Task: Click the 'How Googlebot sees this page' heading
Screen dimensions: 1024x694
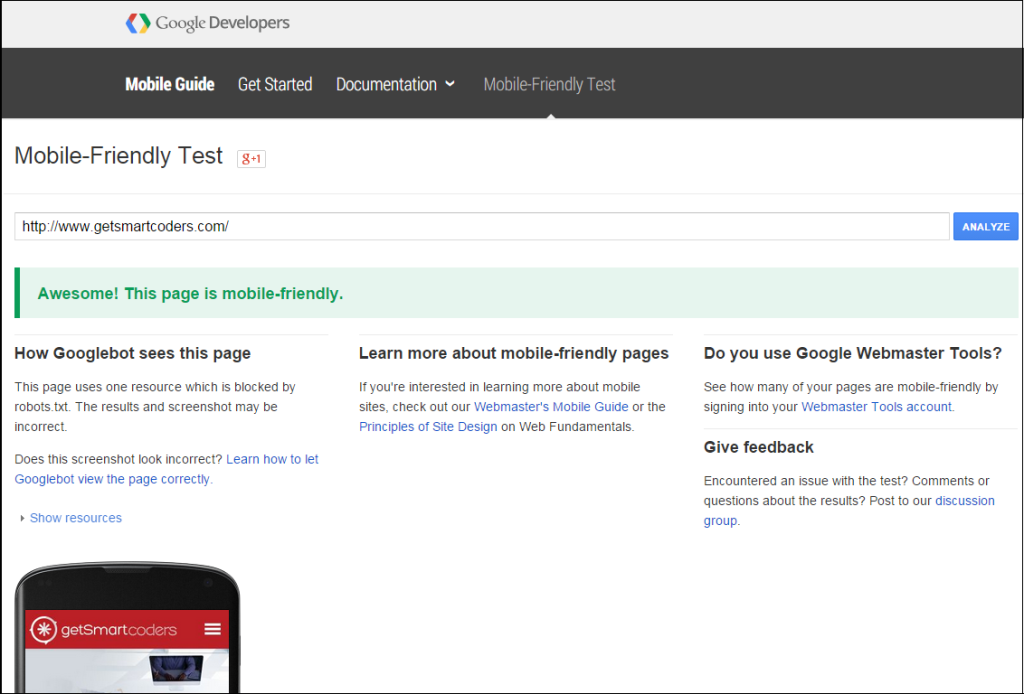Action: pos(133,353)
